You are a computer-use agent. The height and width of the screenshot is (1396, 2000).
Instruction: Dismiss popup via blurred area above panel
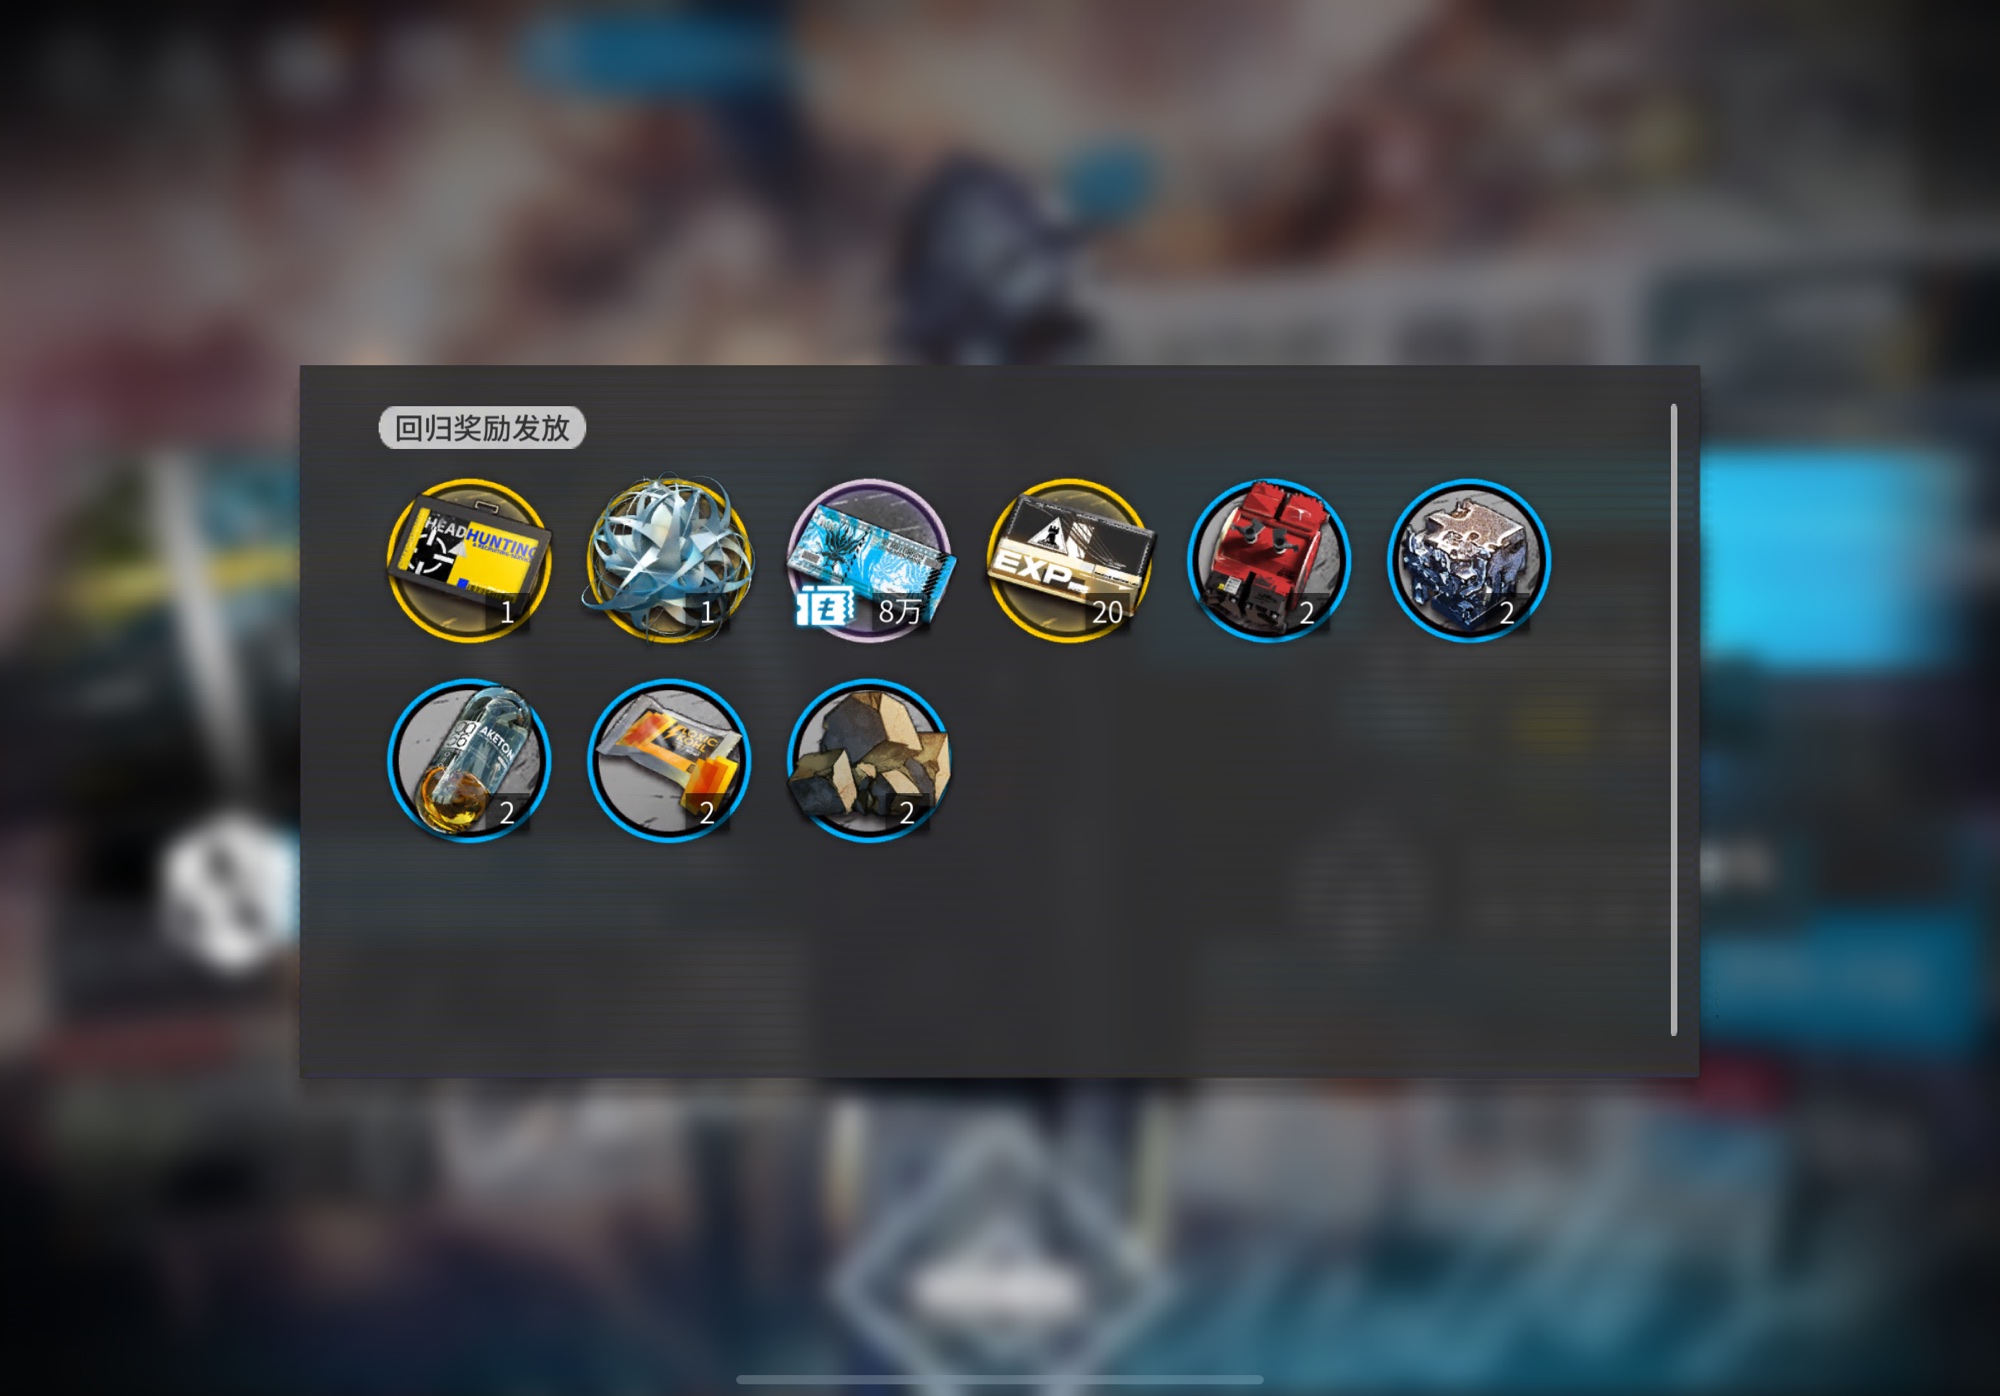pyautogui.click(x=1000, y=180)
